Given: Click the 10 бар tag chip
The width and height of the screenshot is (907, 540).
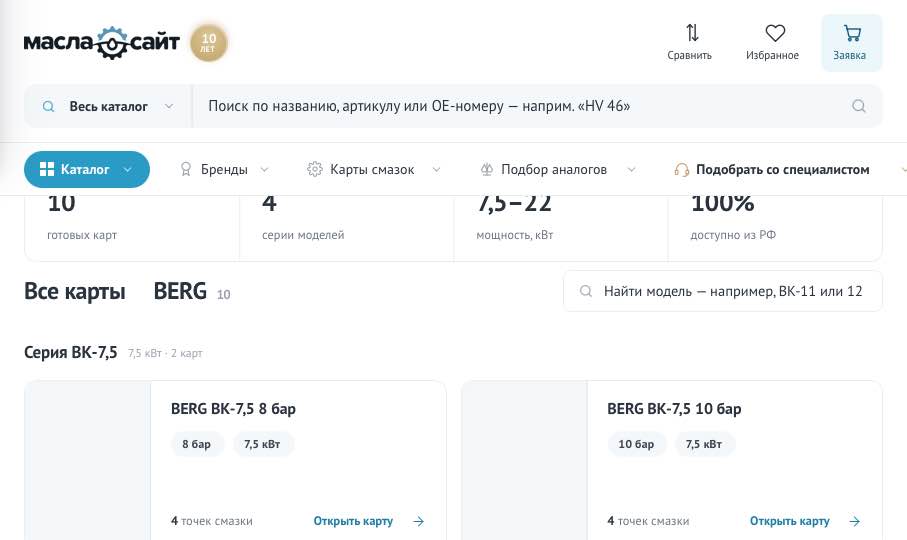Looking at the screenshot, I should [636, 444].
